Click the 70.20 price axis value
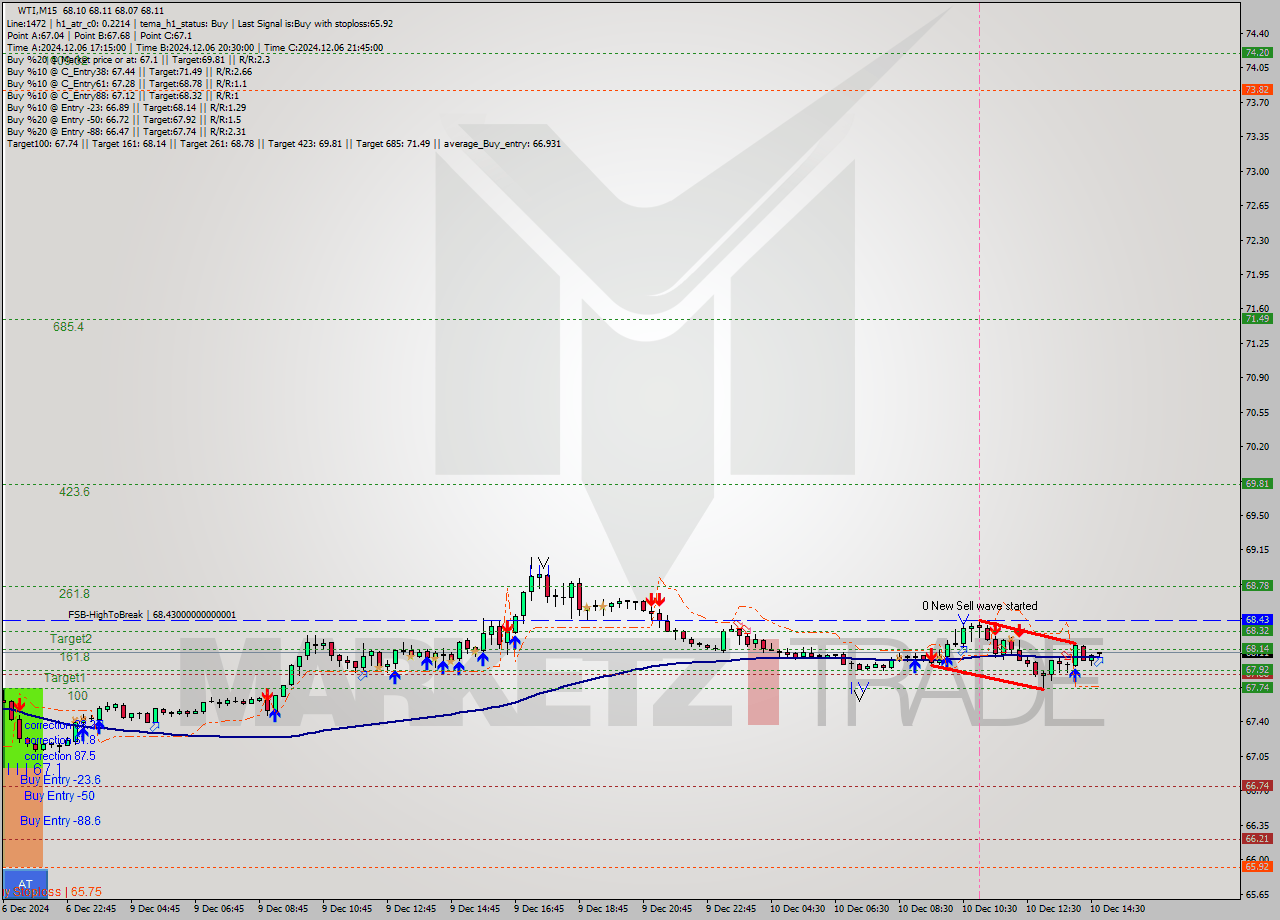 click(x=1257, y=446)
